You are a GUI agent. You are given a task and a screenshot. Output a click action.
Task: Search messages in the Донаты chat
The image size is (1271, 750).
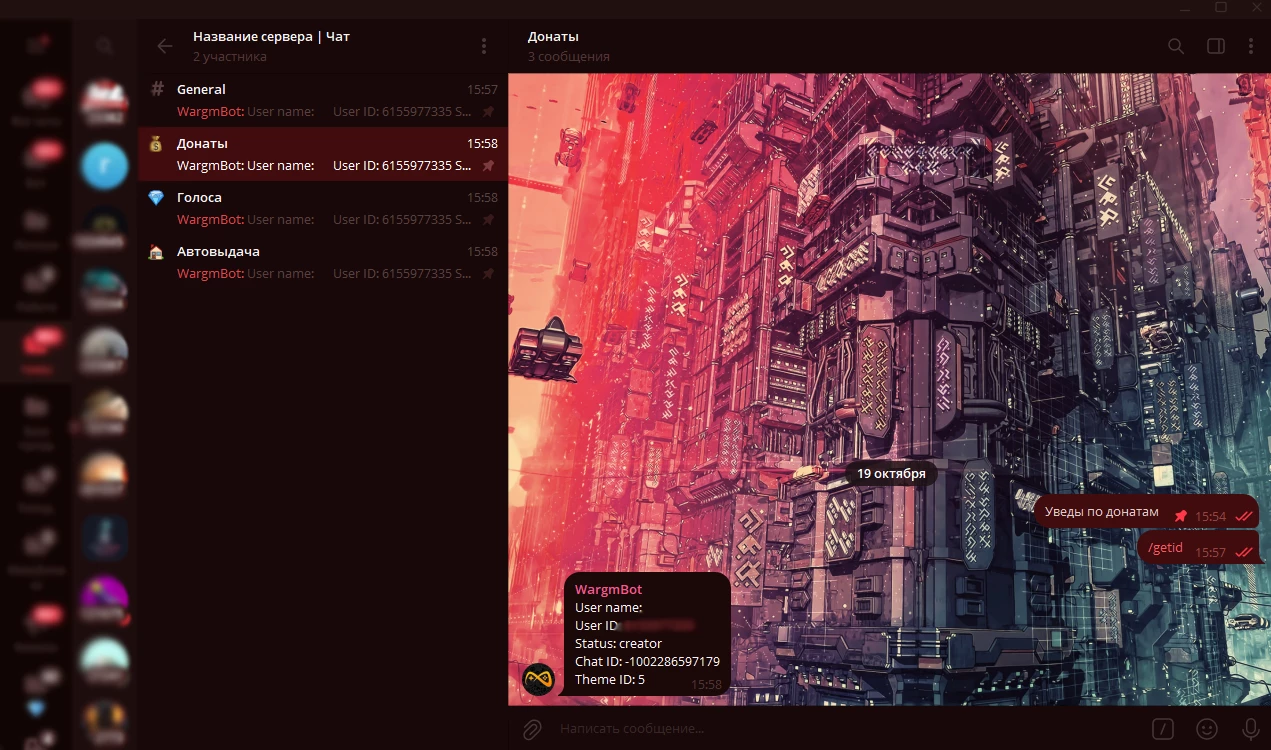click(x=1176, y=46)
